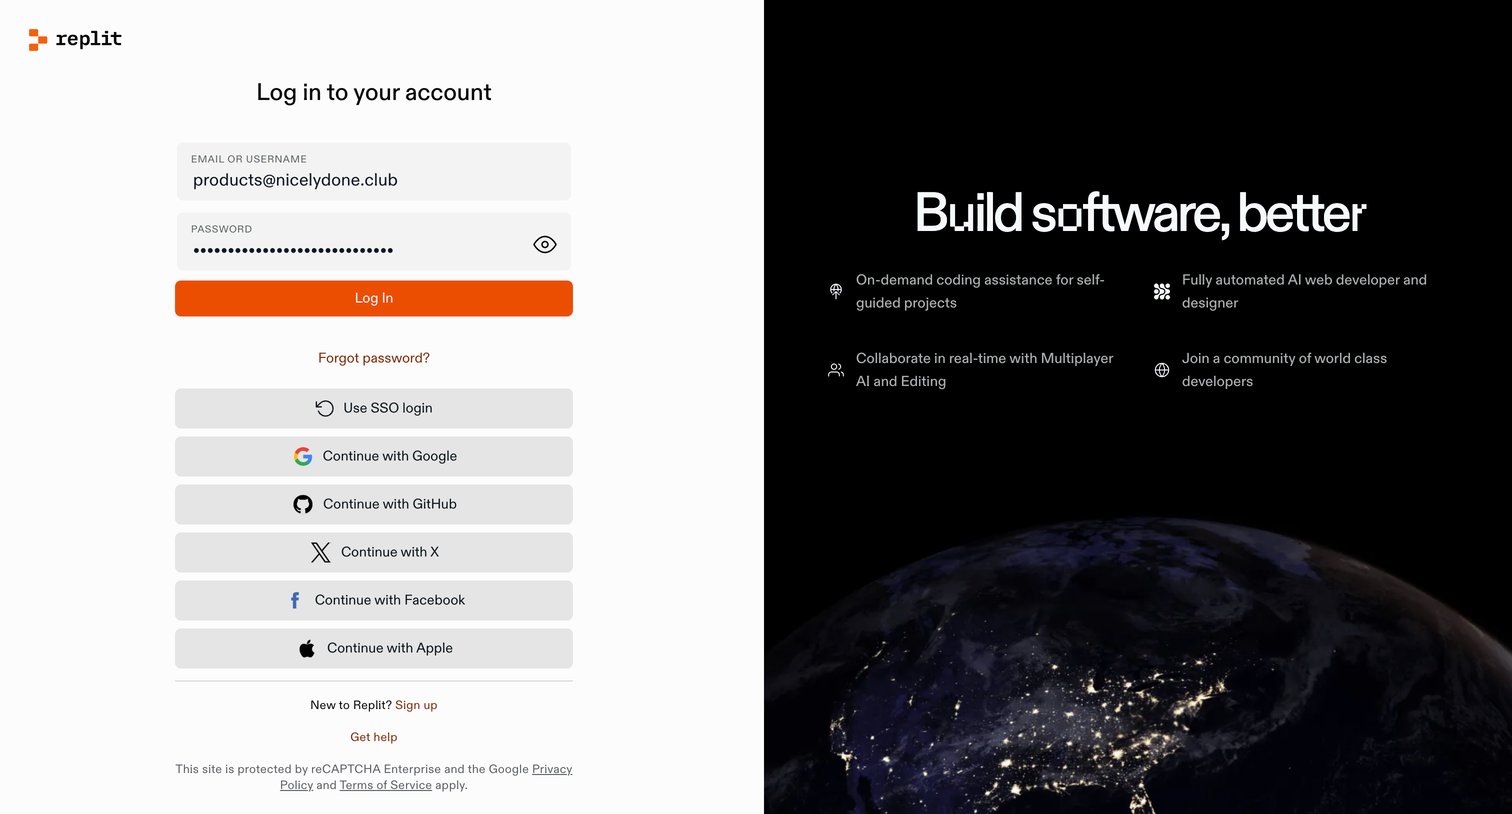The height and width of the screenshot is (814, 1512).
Task: Click the X logo icon
Action: [320, 552]
